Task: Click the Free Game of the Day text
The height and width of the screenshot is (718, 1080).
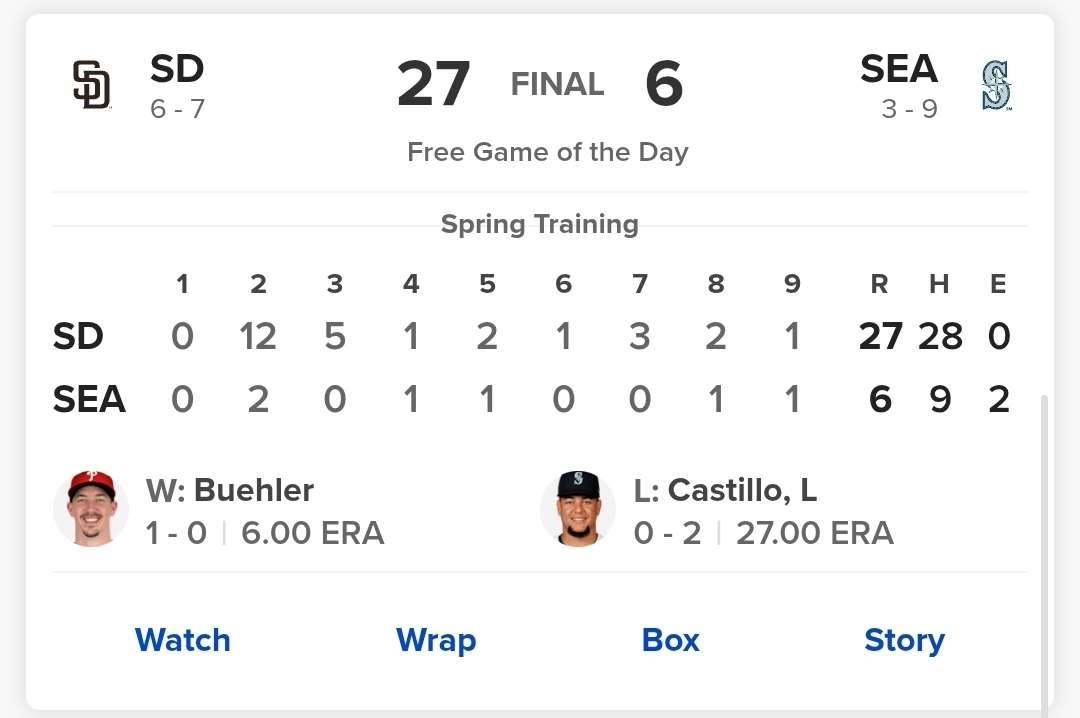Action: point(548,152)
